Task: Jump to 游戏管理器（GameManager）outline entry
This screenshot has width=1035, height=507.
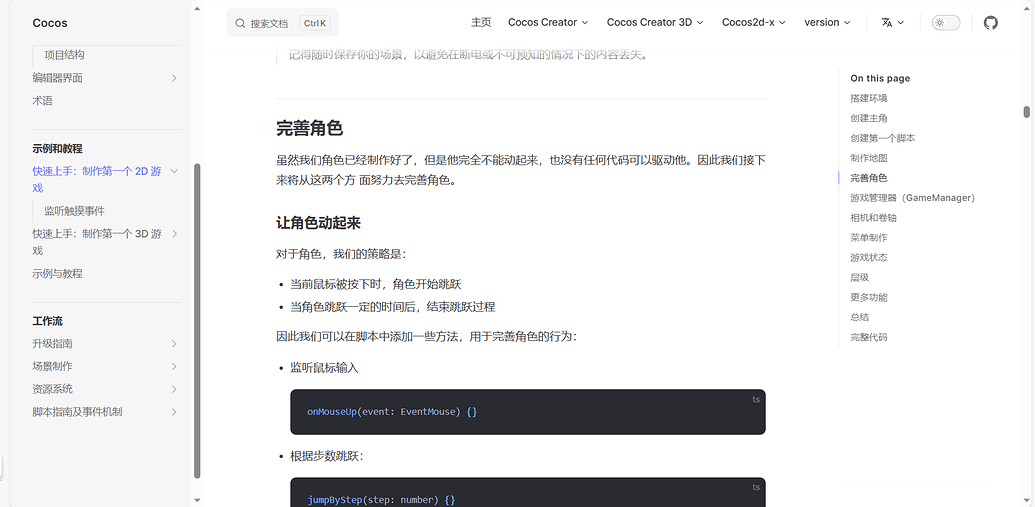Action: point(912,197)
